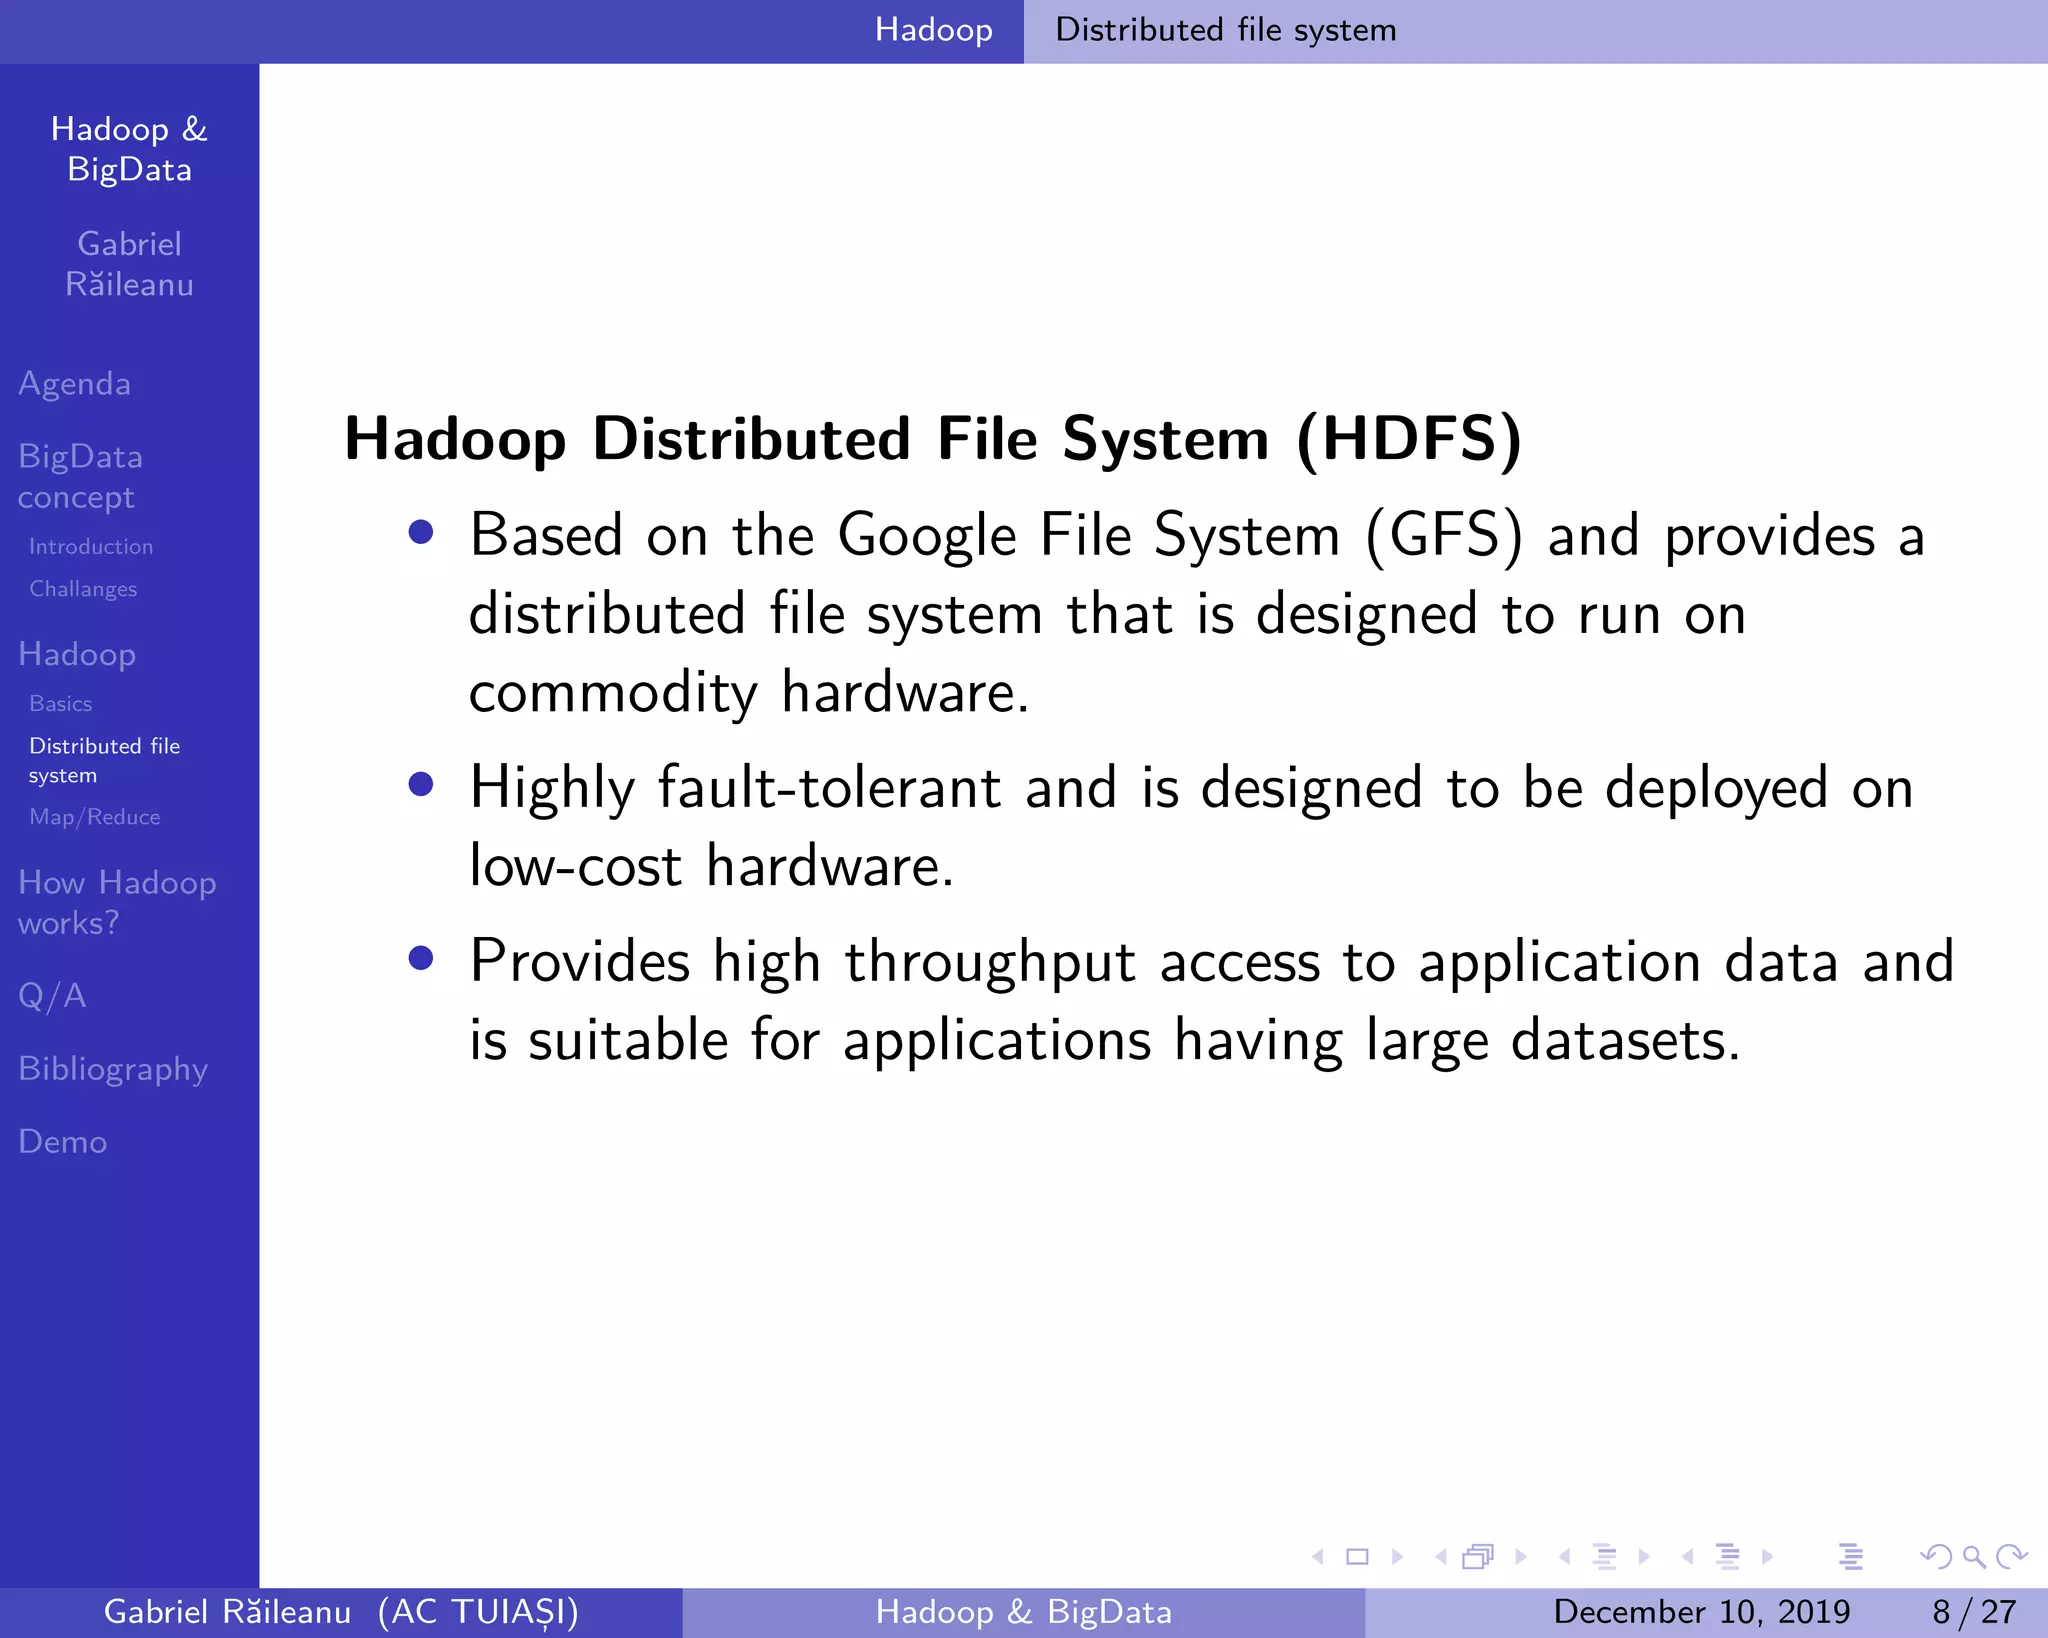Click the subsection navigation lines icon

point(1604,1557)
